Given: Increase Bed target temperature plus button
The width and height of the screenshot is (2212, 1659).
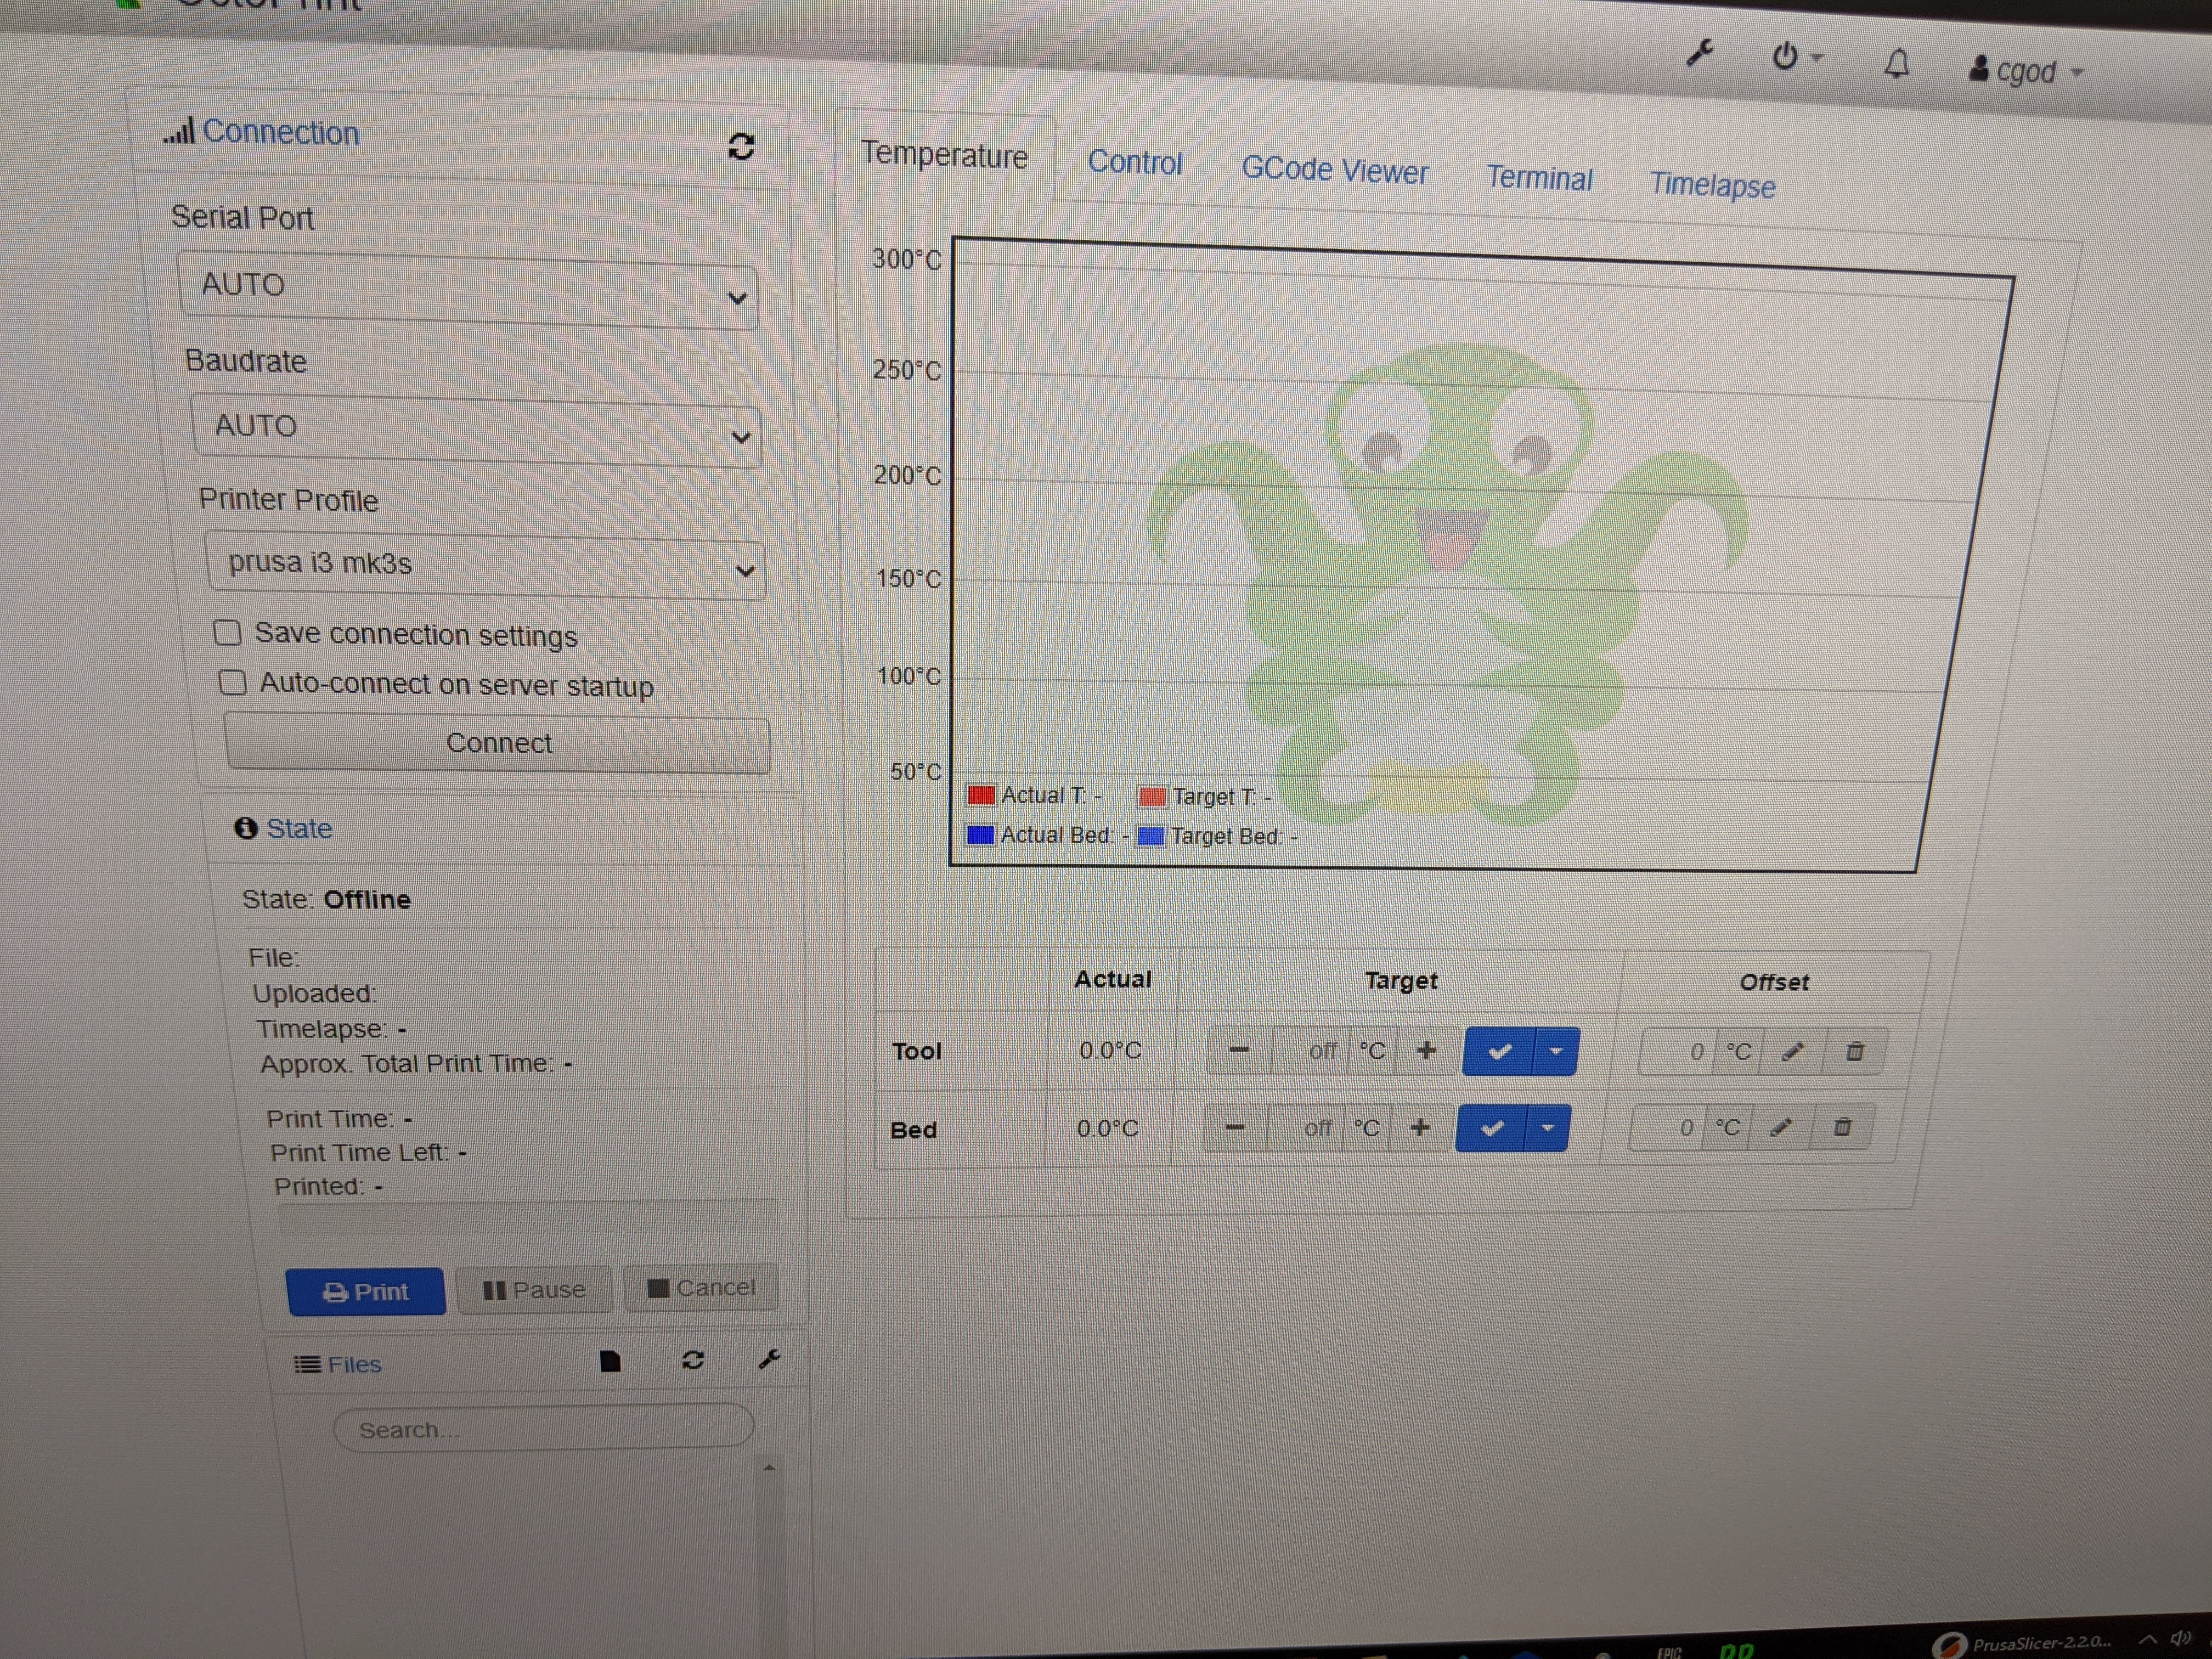Looking at the screenshot, I should pos(1420,1127).
